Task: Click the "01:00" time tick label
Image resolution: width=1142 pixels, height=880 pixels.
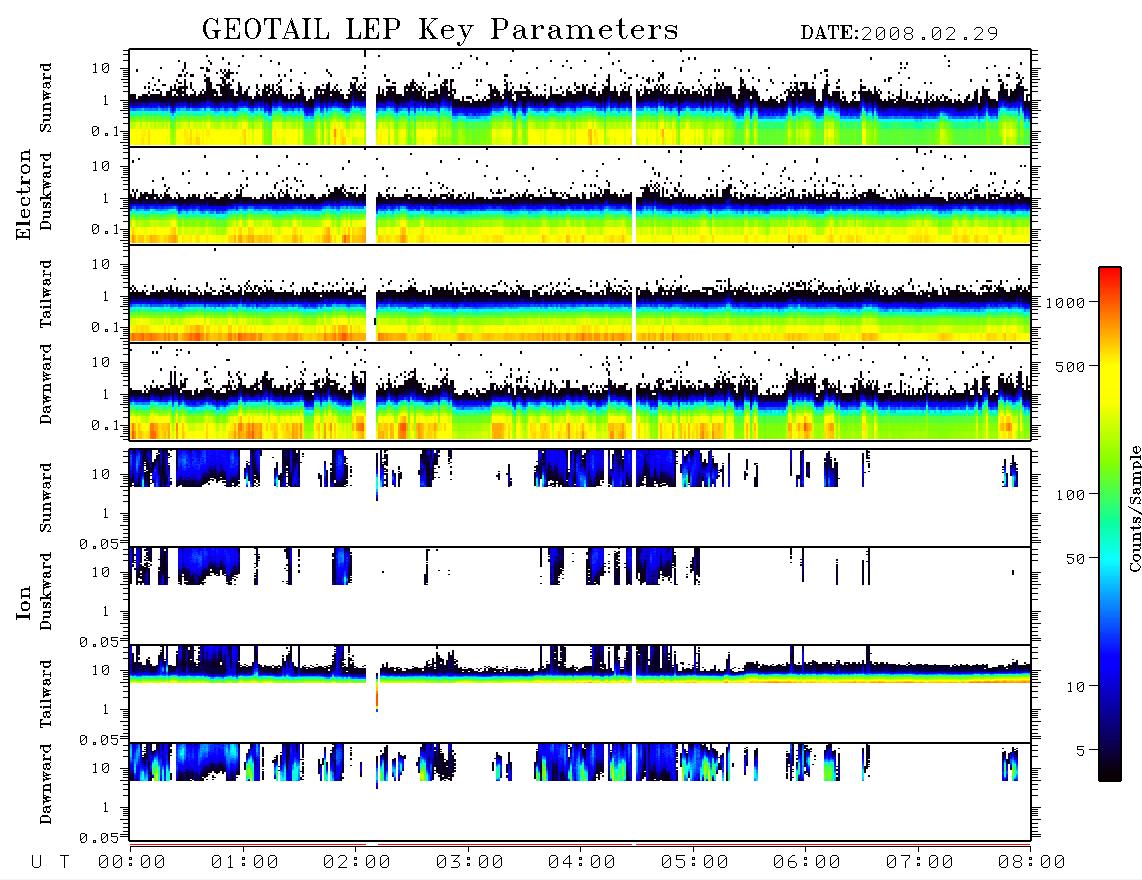Action: point(245,863)
